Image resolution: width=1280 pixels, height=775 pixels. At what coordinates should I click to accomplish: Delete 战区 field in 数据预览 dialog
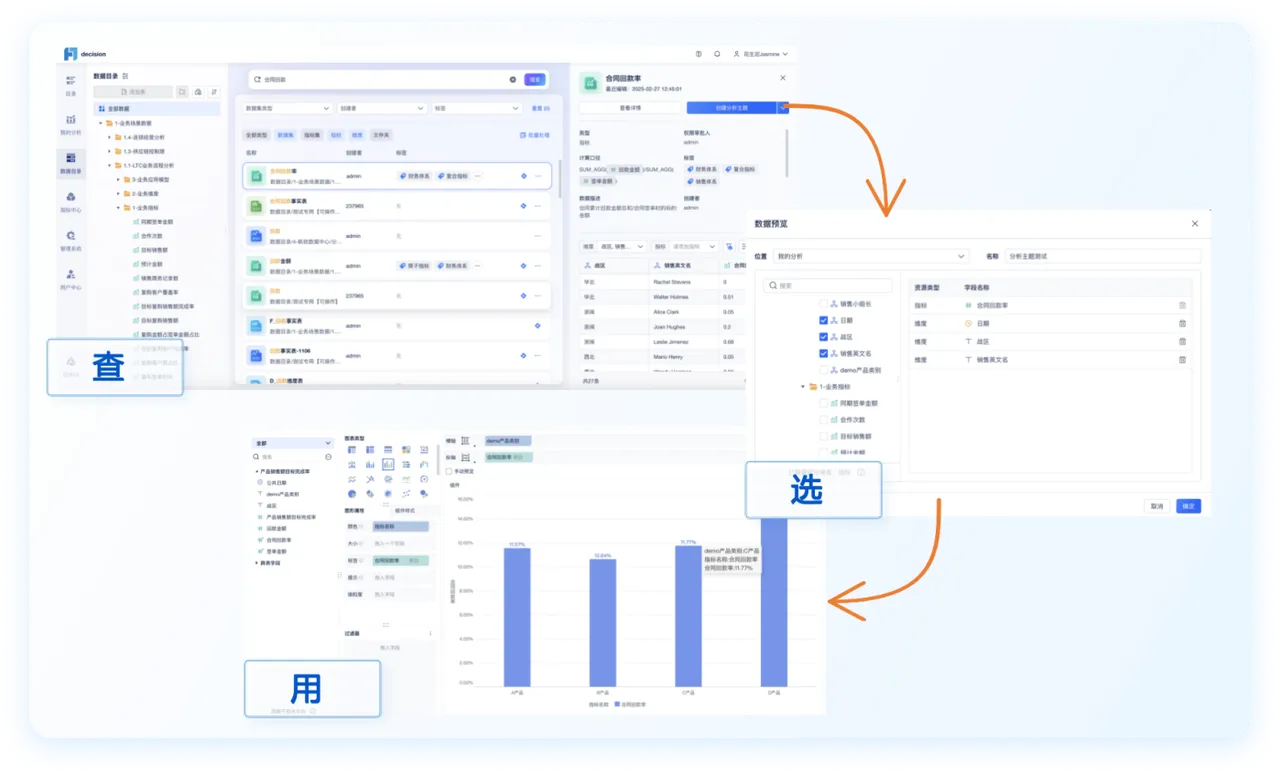1182,342
